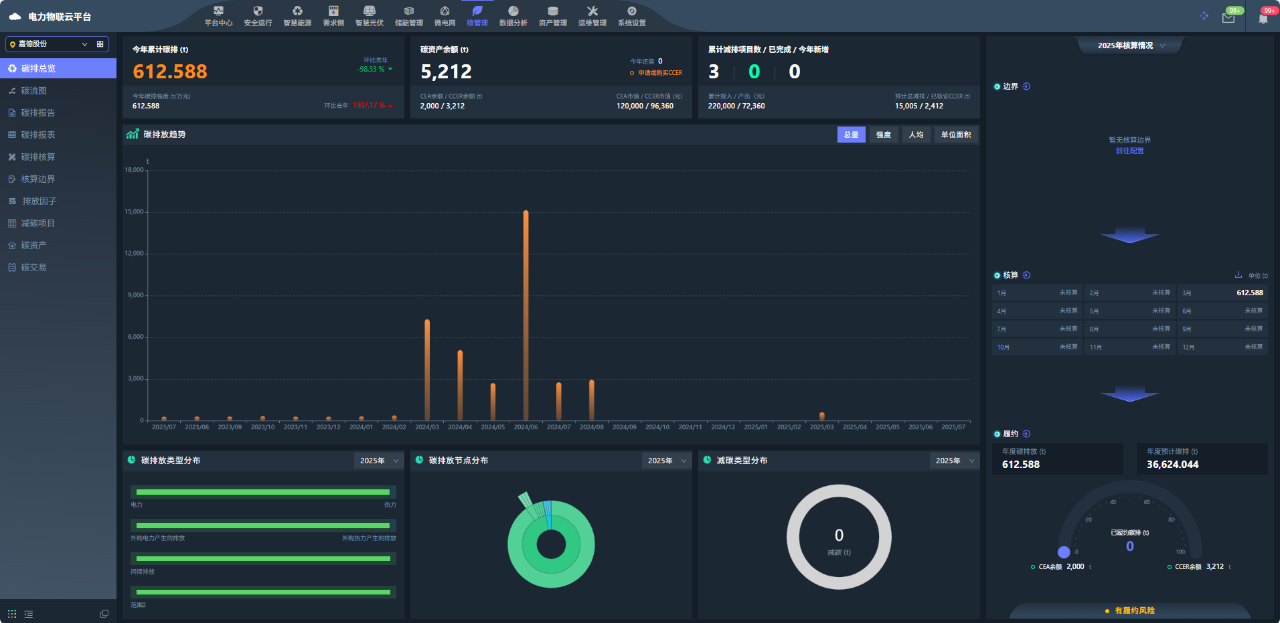Image resolution: width=1280 pixels, height=623 pixels.
Task: Open 碳排报告 in the sidebar
Action: [x=58, y=112]
